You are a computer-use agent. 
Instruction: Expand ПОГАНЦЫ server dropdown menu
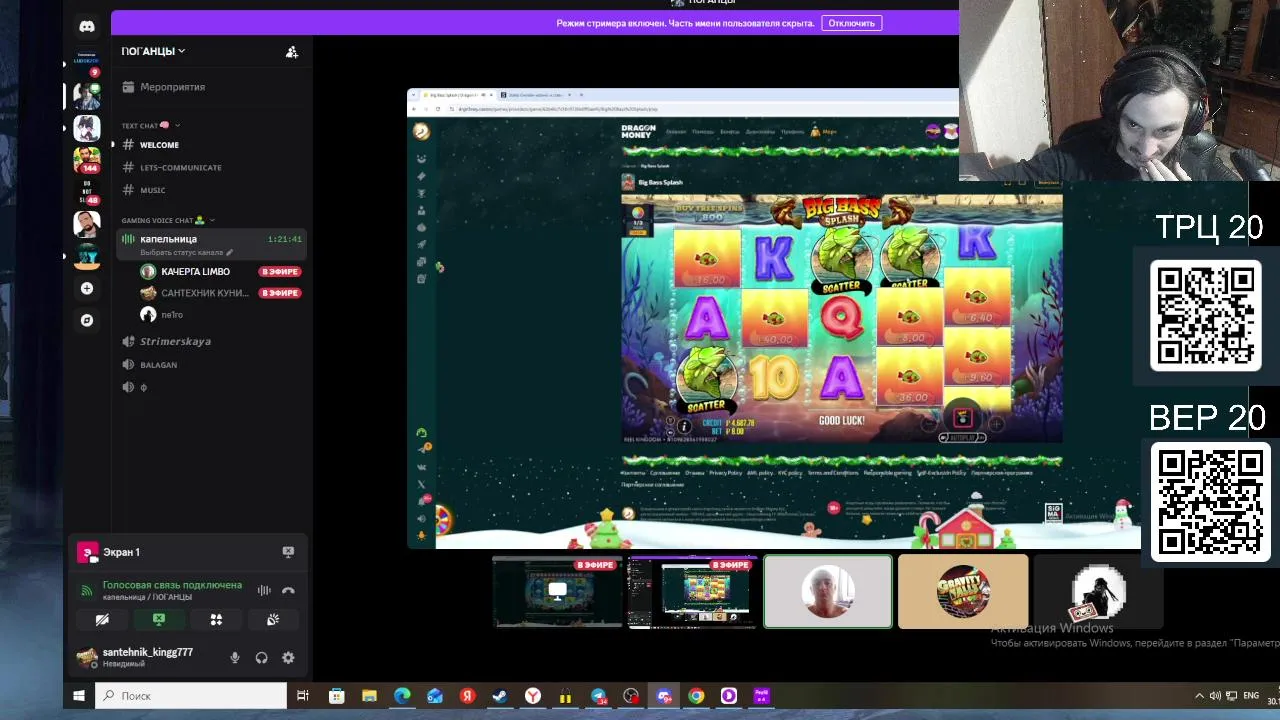153,51
